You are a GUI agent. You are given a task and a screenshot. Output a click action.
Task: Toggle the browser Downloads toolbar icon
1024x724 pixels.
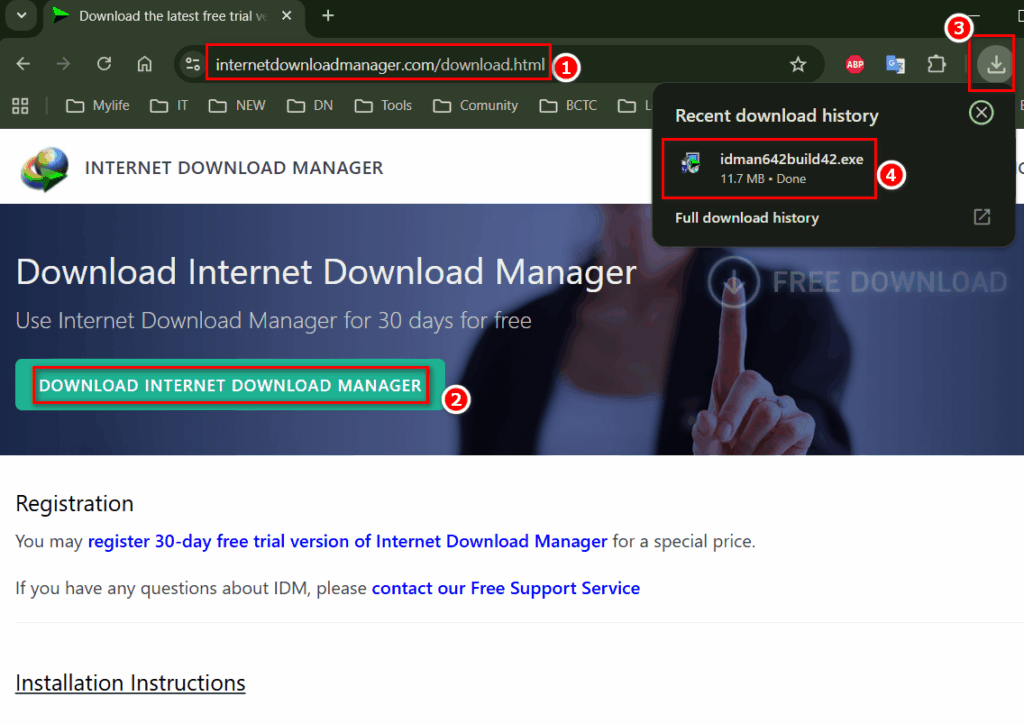click(x=995, y=64)
